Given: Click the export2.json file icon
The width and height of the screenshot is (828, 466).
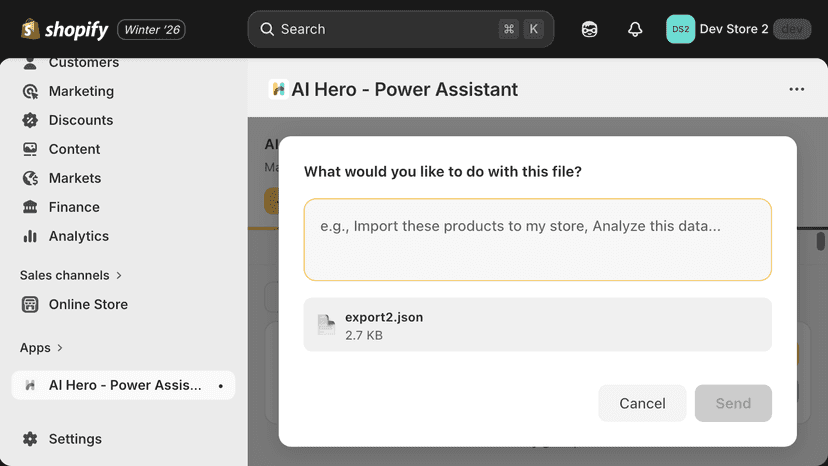Looking at the screenshot, I should (326, 324).
